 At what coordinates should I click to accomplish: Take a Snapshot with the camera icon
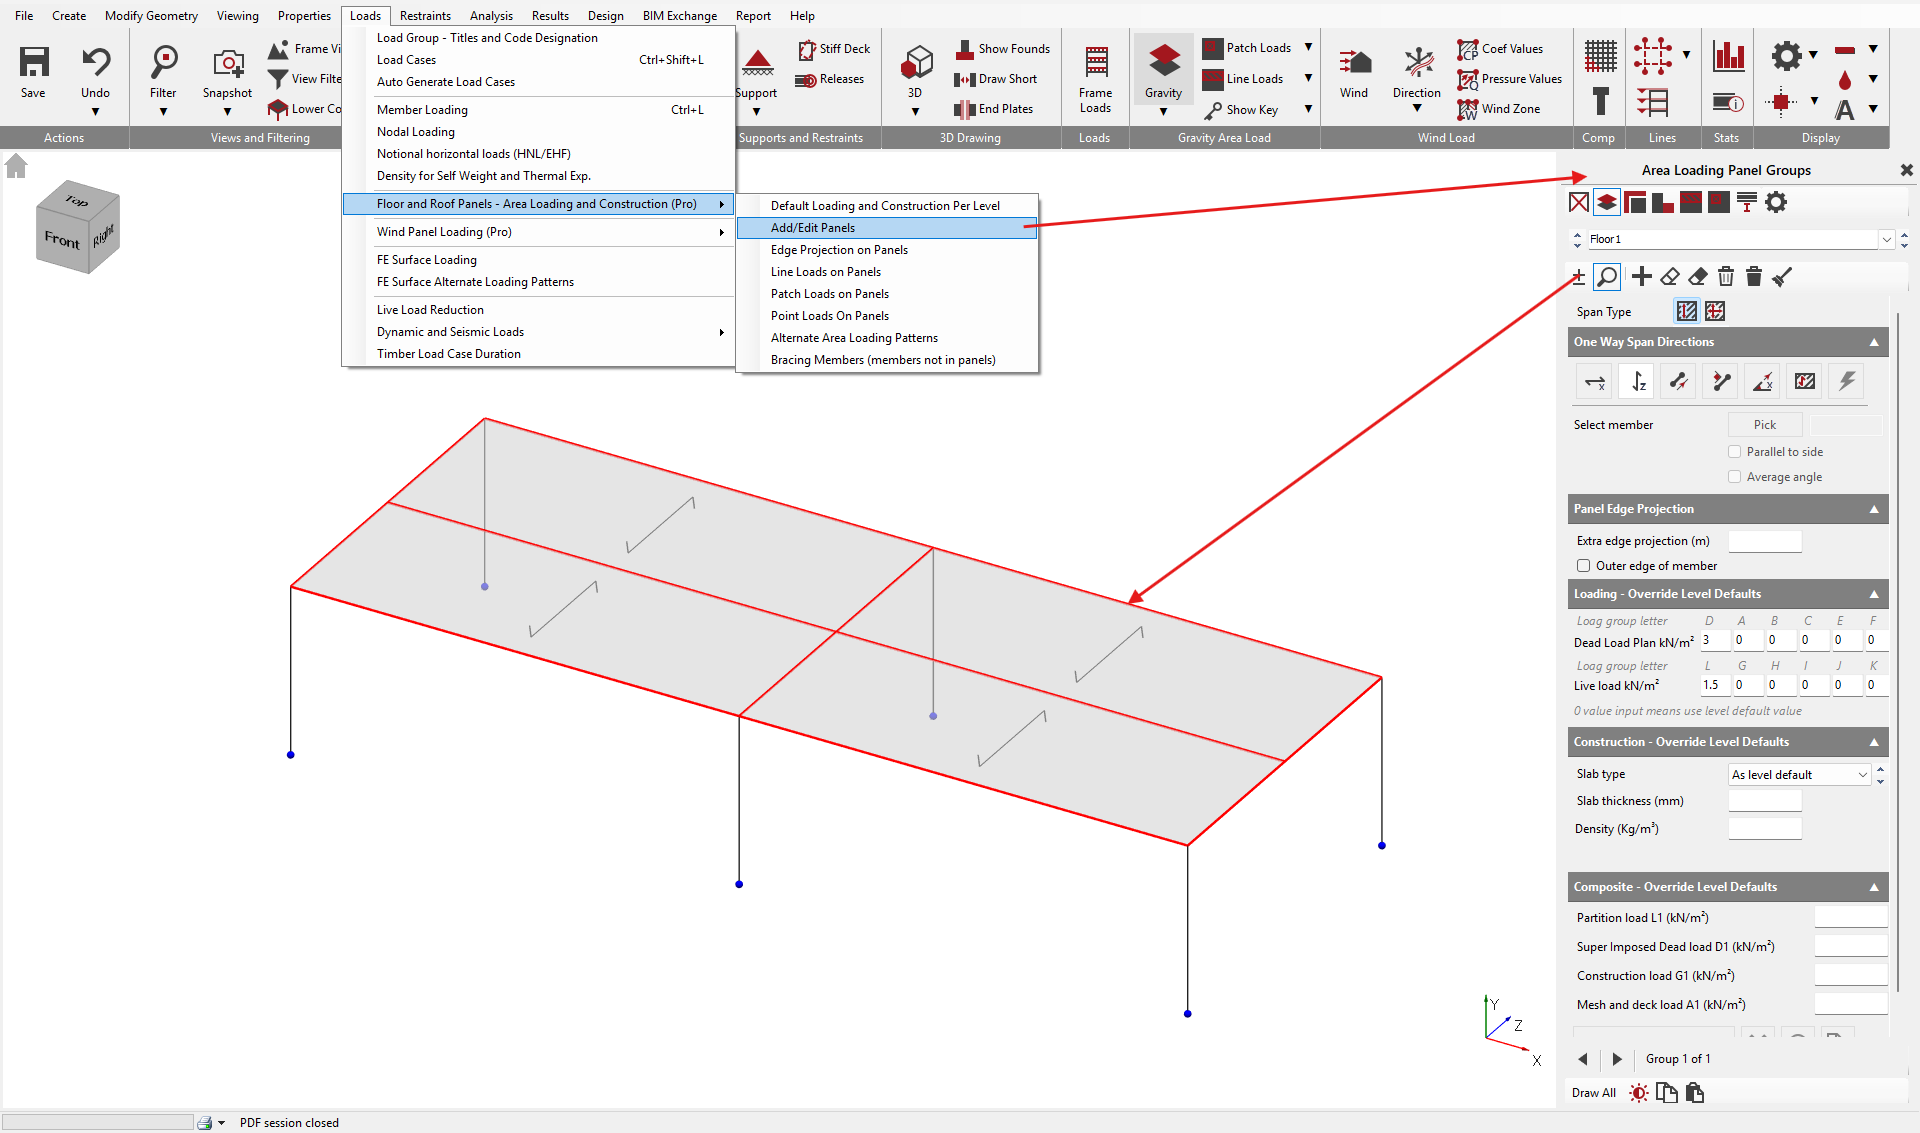coord(228,63)
